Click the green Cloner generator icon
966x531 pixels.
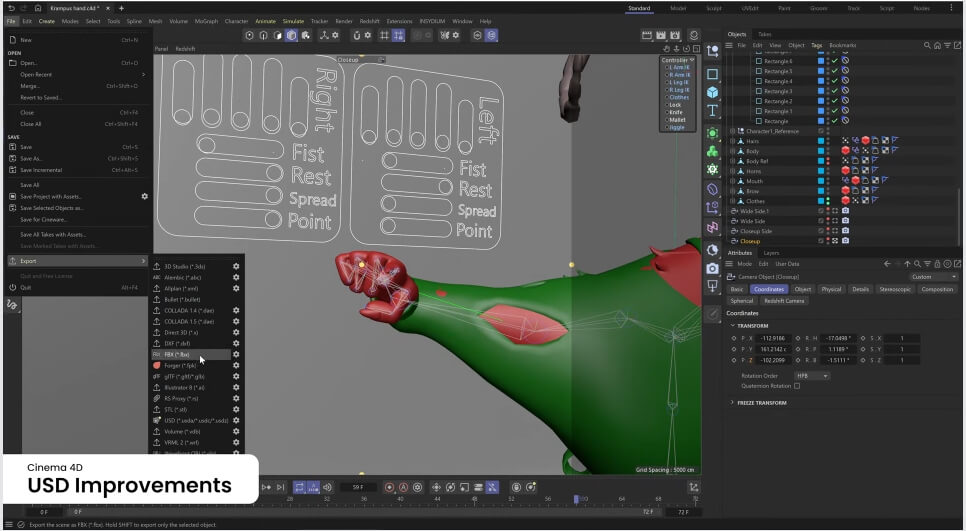[x=713, y=152]
